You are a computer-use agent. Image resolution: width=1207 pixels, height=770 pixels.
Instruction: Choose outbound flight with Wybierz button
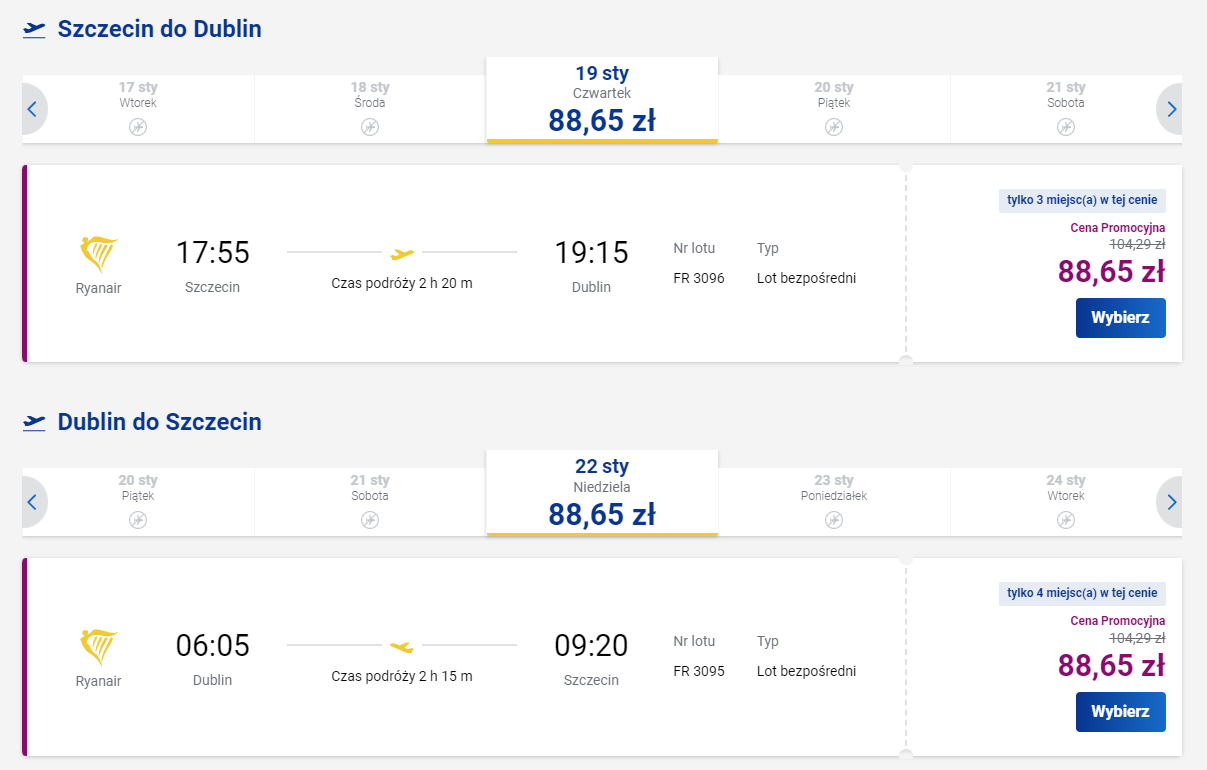1120,318
